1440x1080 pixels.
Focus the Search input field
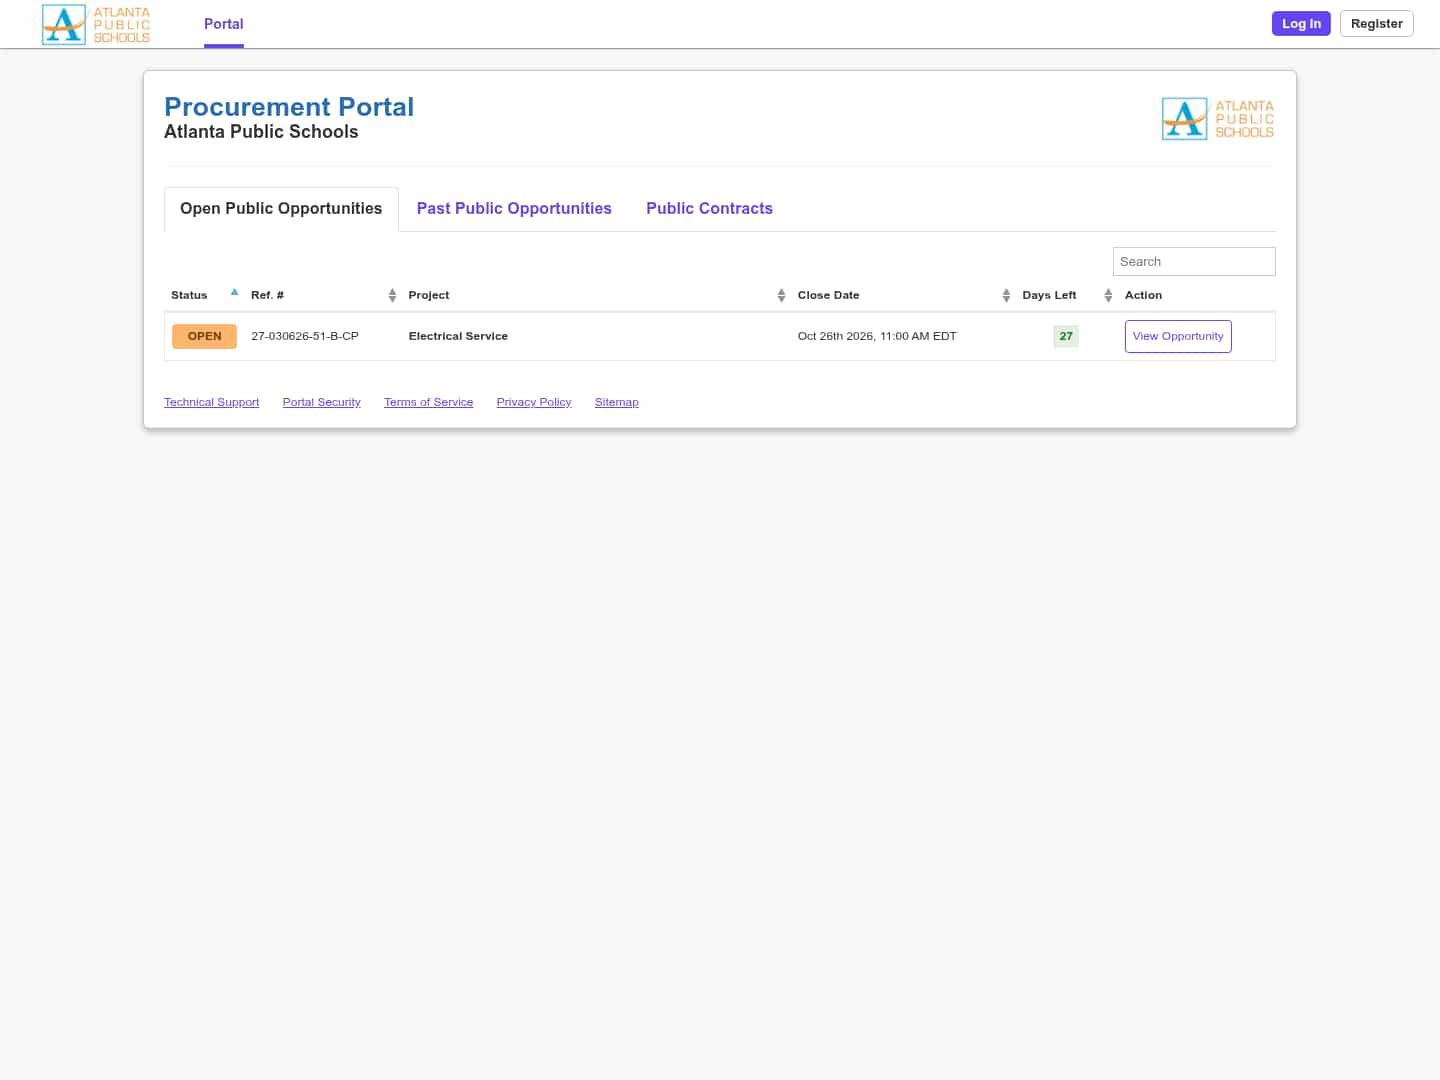(1194, 261)
